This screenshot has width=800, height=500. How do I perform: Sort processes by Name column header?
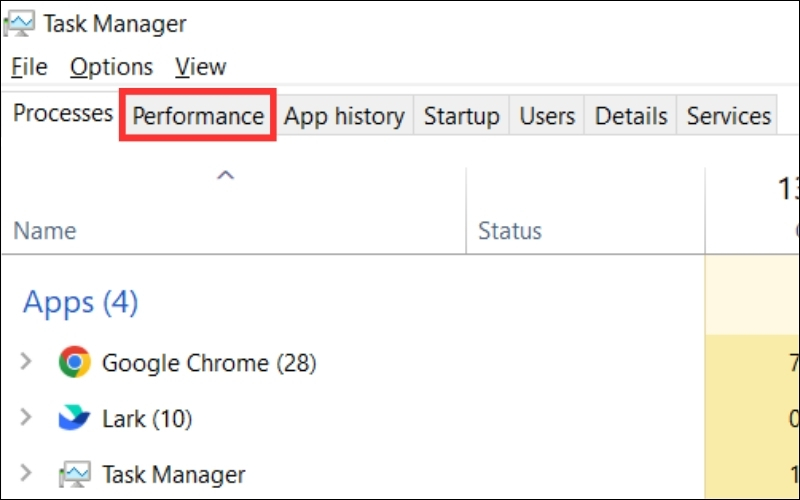point(45,231)
